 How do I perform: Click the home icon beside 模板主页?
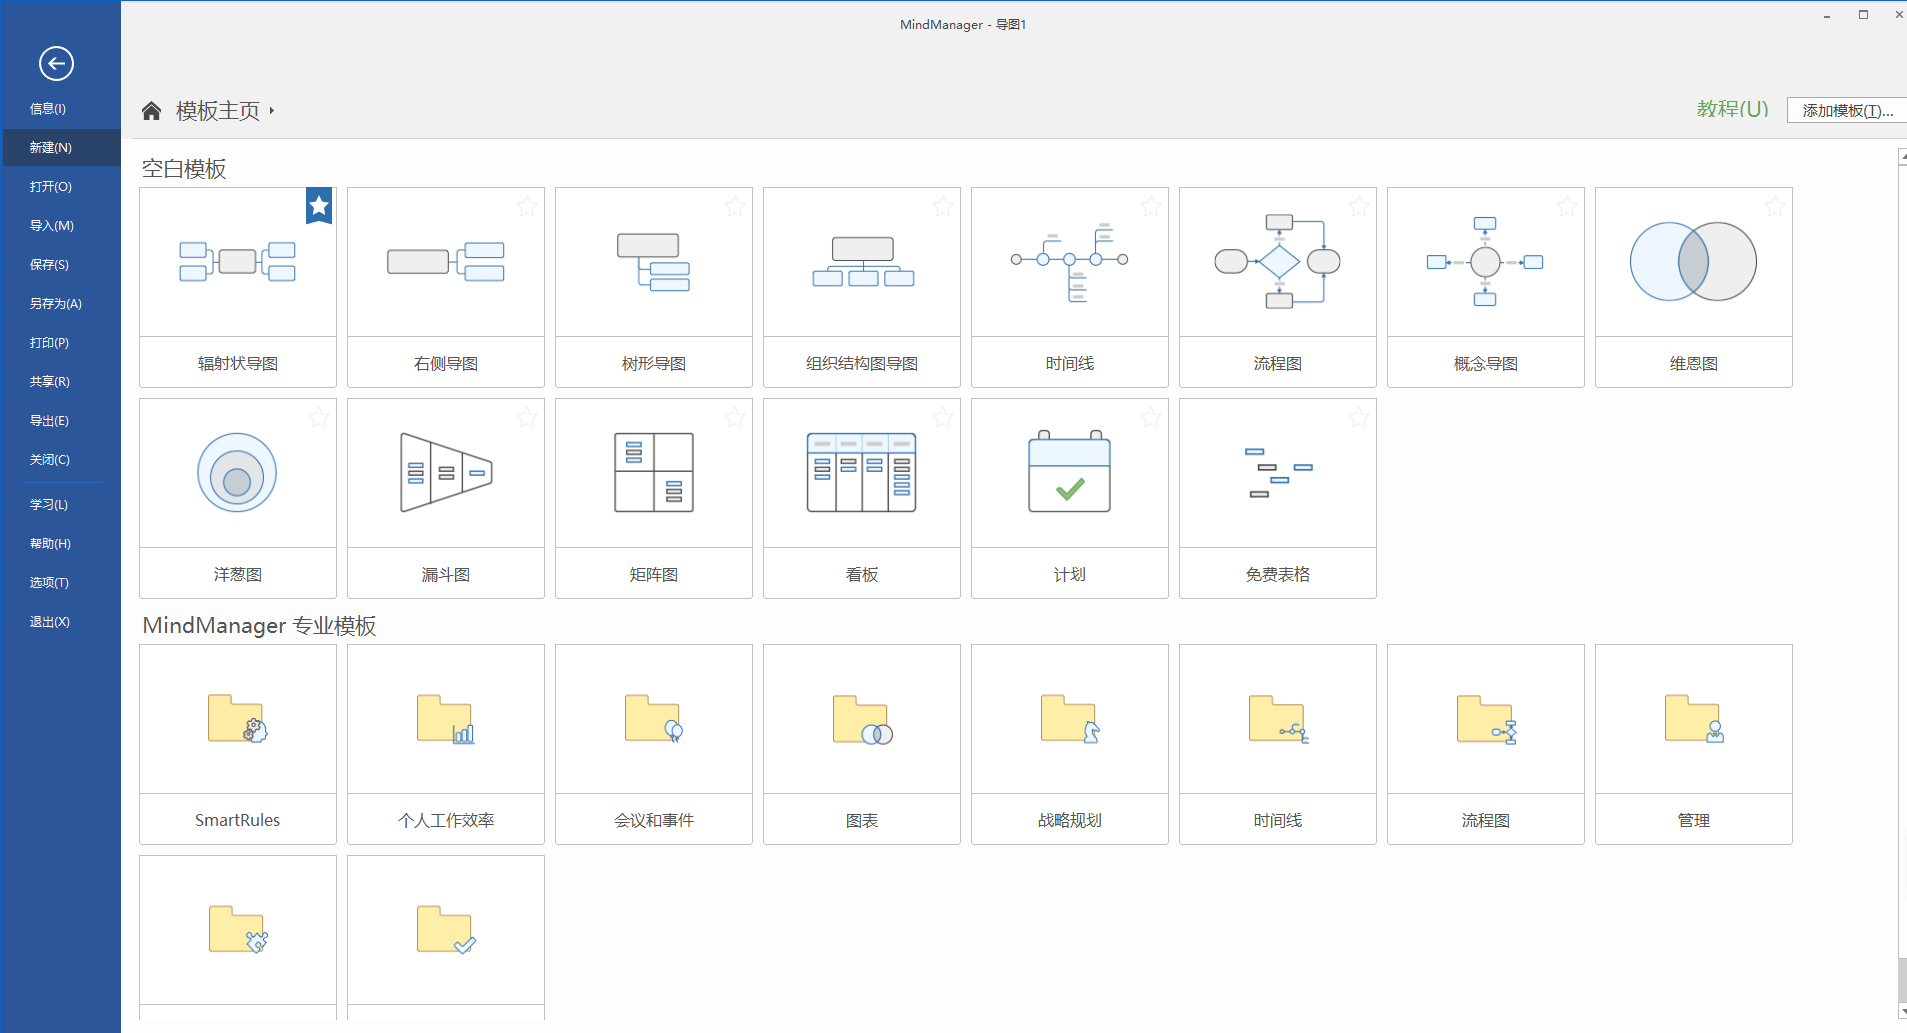[x=151, y=111]
